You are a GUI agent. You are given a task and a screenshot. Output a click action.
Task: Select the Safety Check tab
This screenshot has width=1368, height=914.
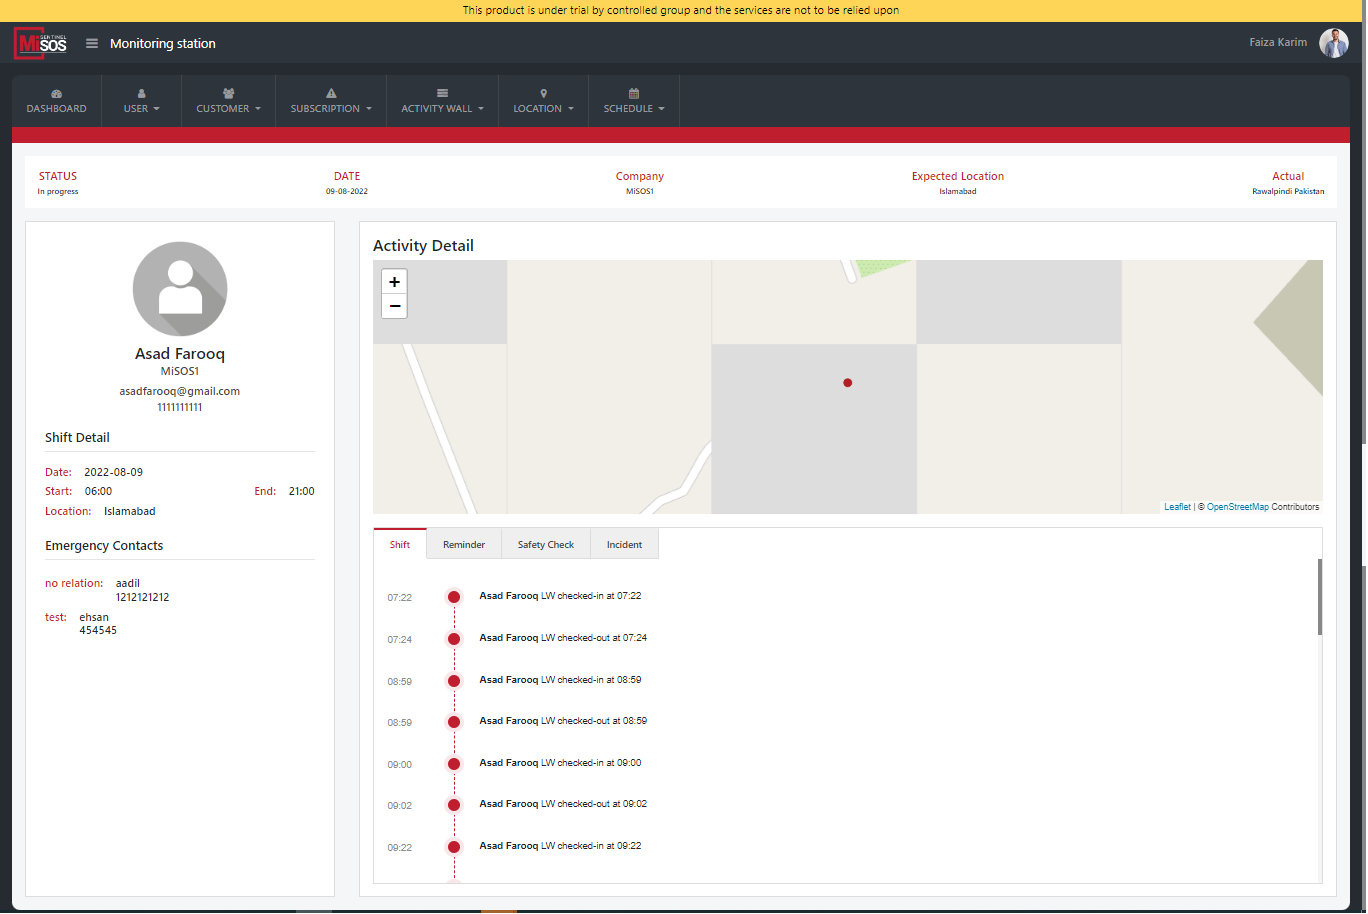(545, 545)
